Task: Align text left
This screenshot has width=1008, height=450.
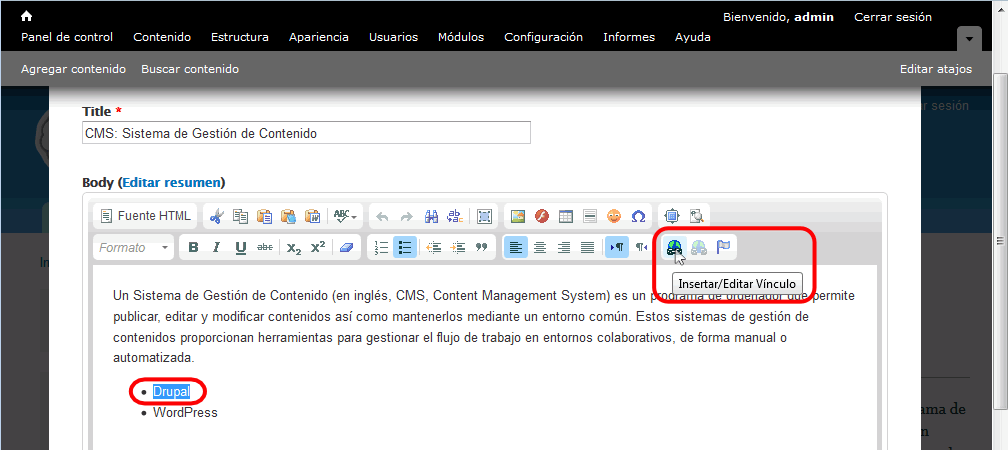Action: 516,248
